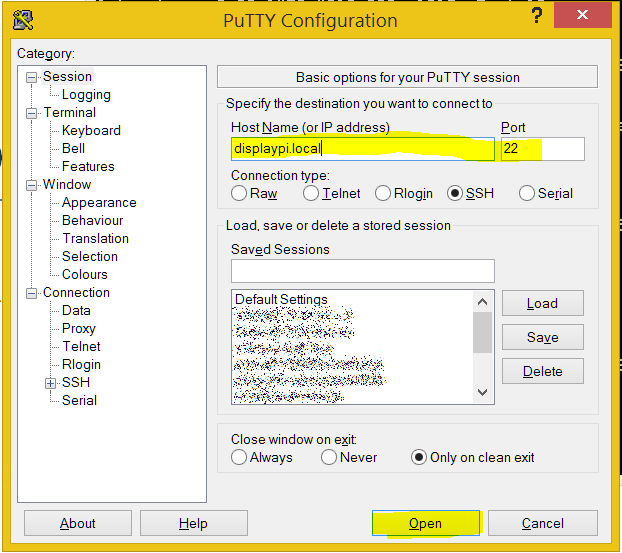Open the Colours settings category
The width and height of the screenshot is (622, 553).
[84, 275]
